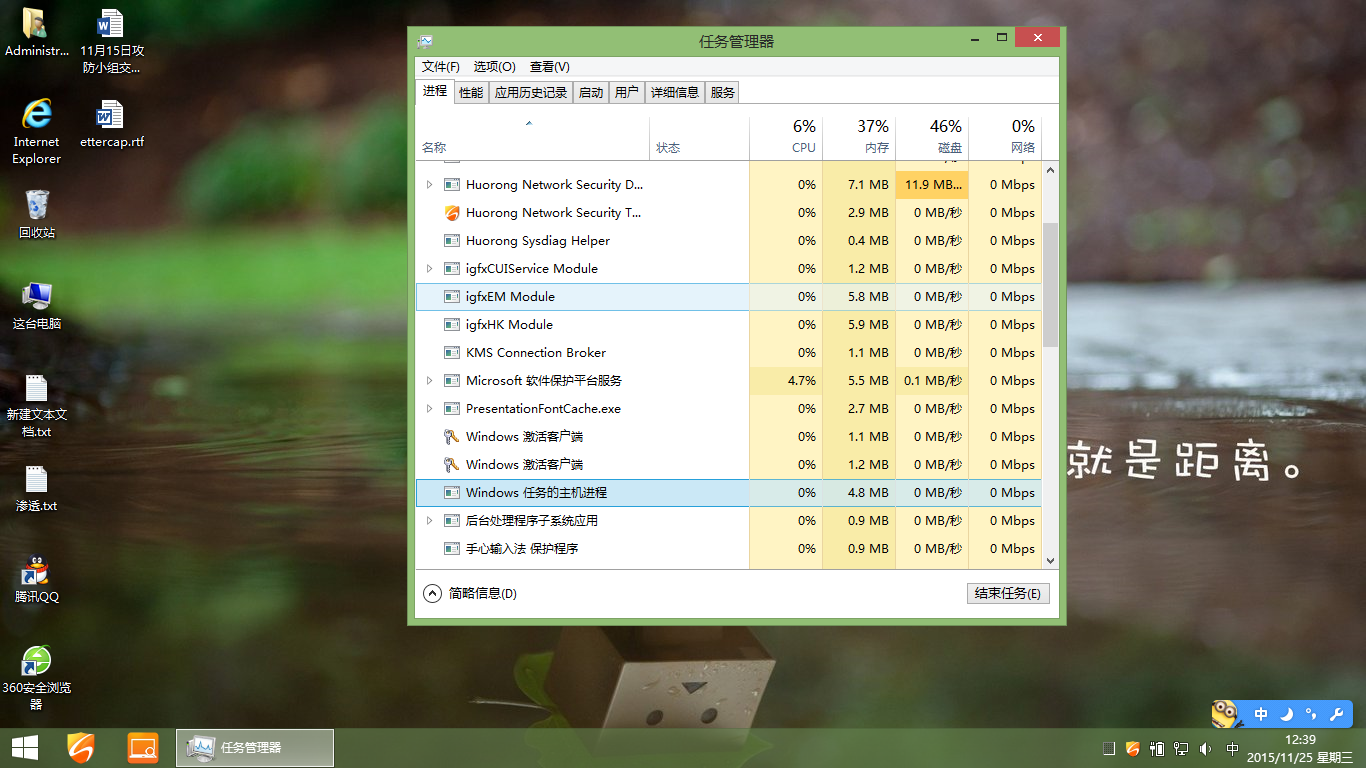Sort by the 状态 column header
The image size is (1366, 768).
click(x=699, y=138)
